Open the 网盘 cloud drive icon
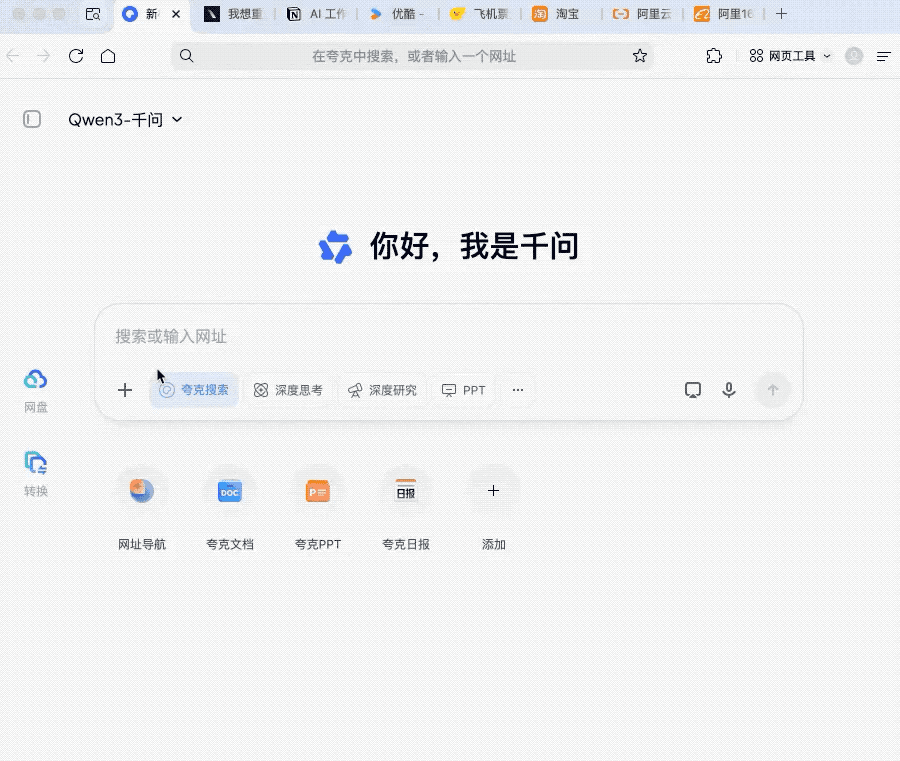 tap(36, 380)
